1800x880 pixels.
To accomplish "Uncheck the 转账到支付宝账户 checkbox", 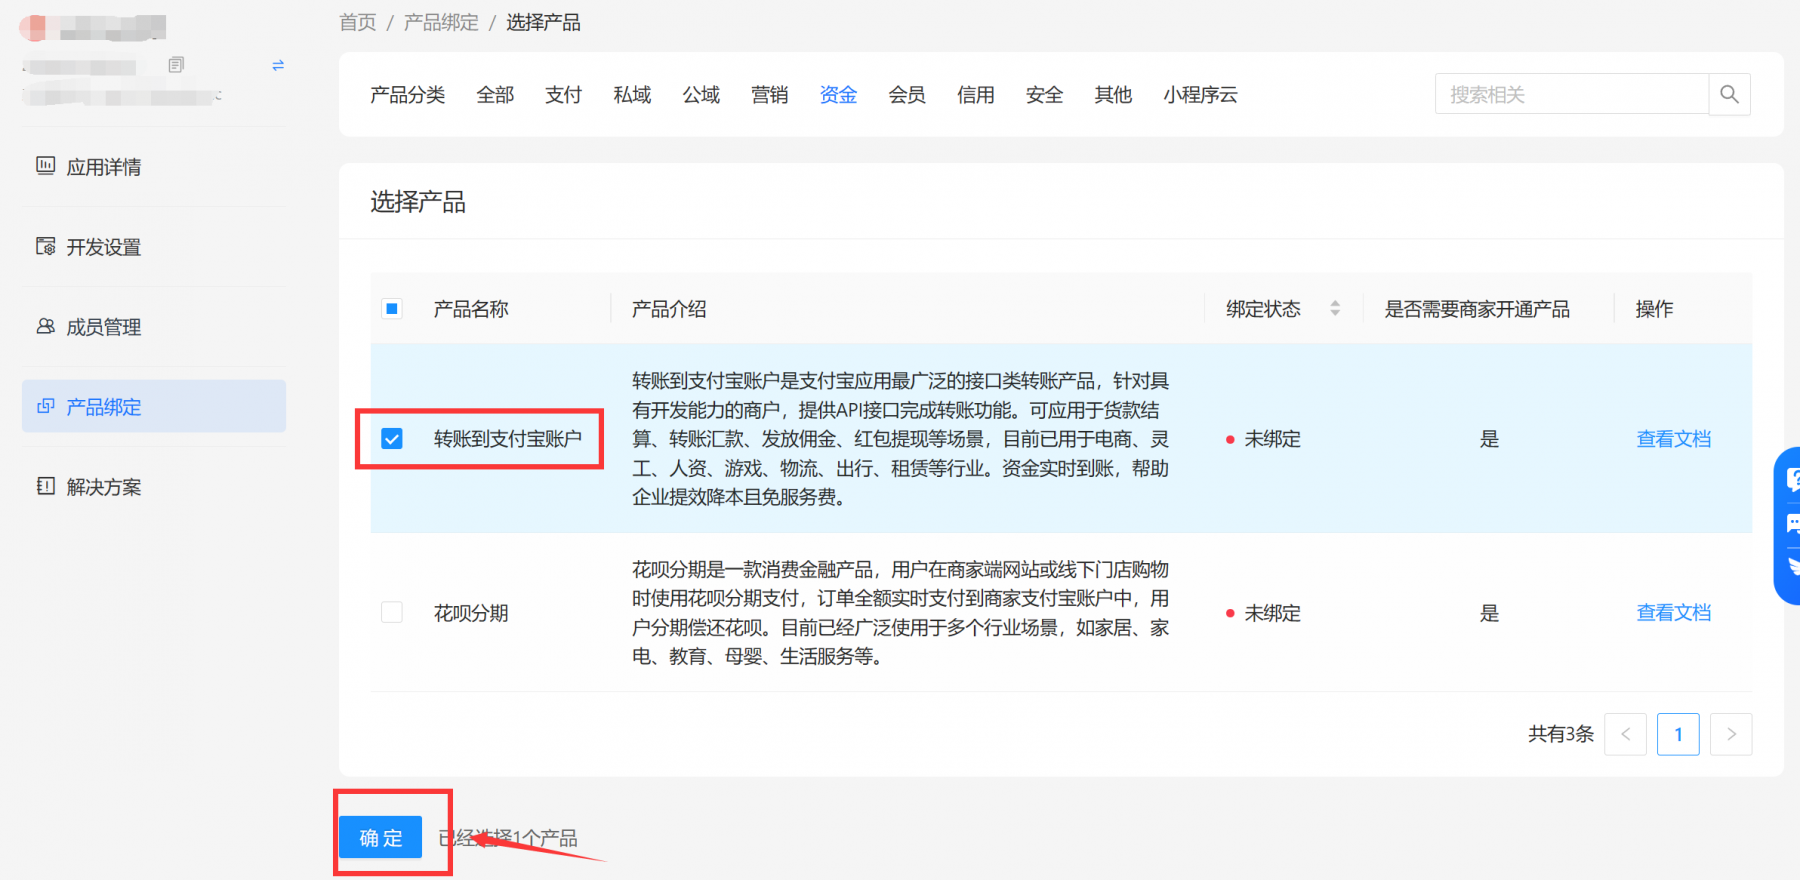I will (x=392, y=439).
